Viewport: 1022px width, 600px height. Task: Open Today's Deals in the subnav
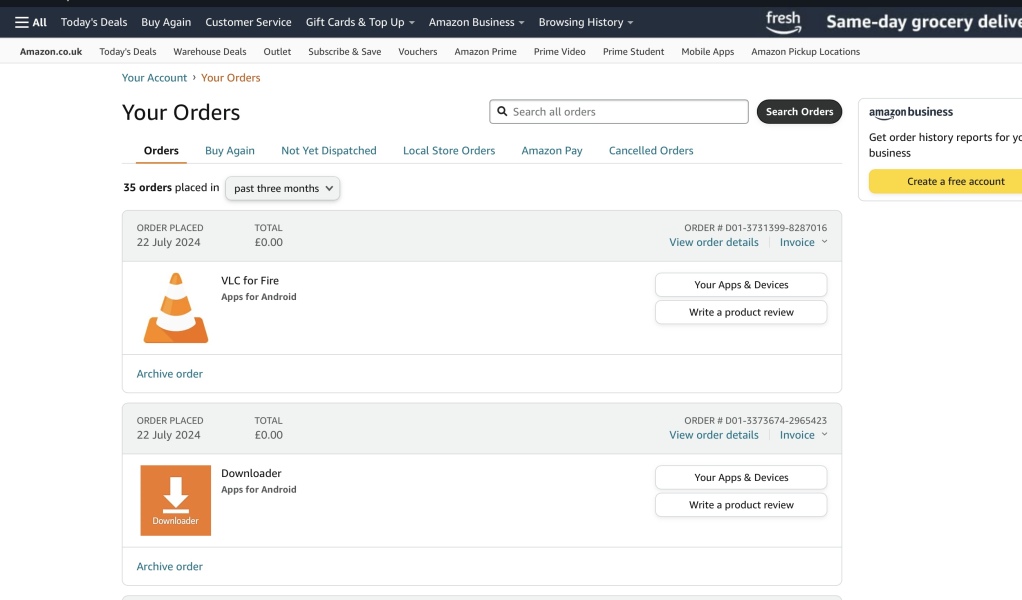click(128, 51)
